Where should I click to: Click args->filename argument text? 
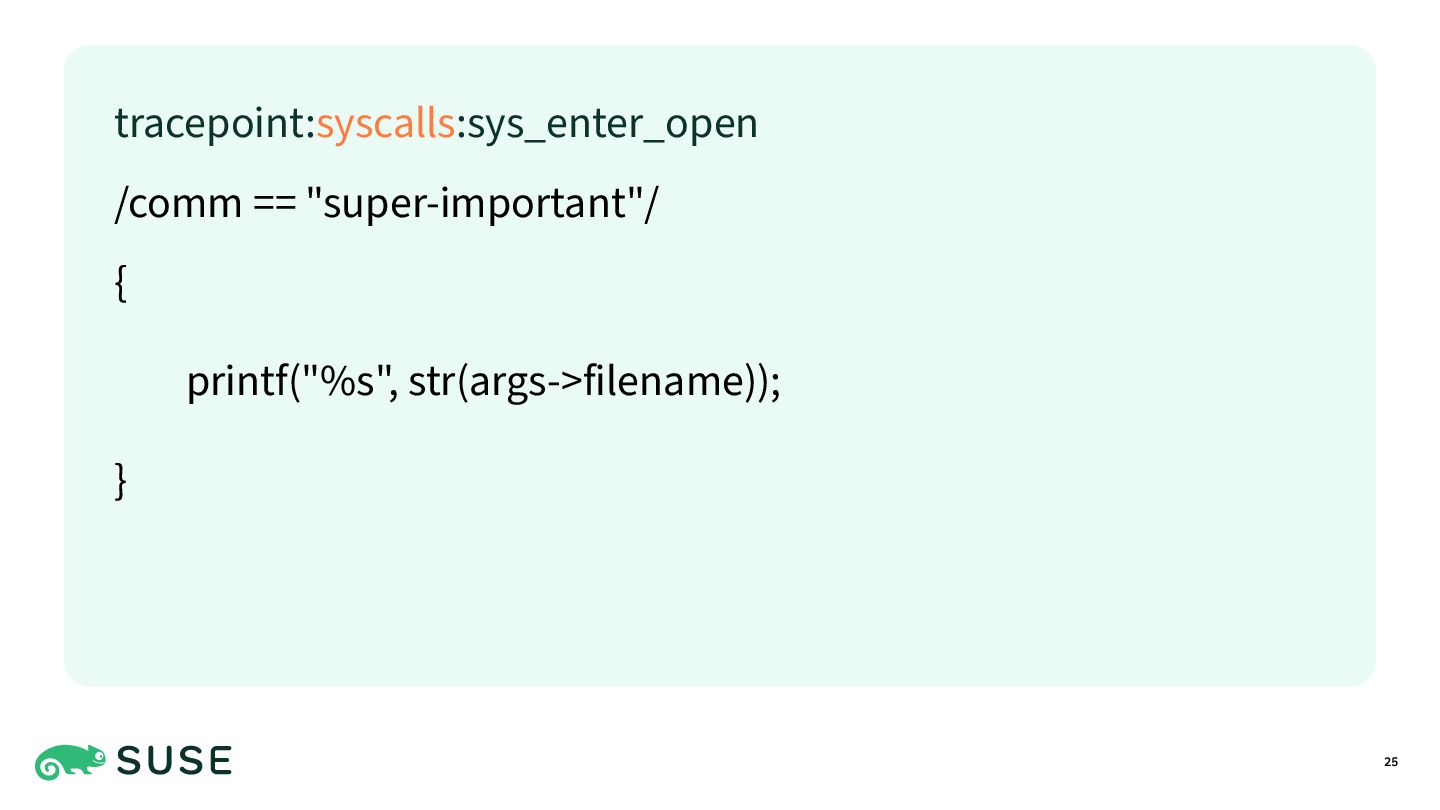pos(605,382)
